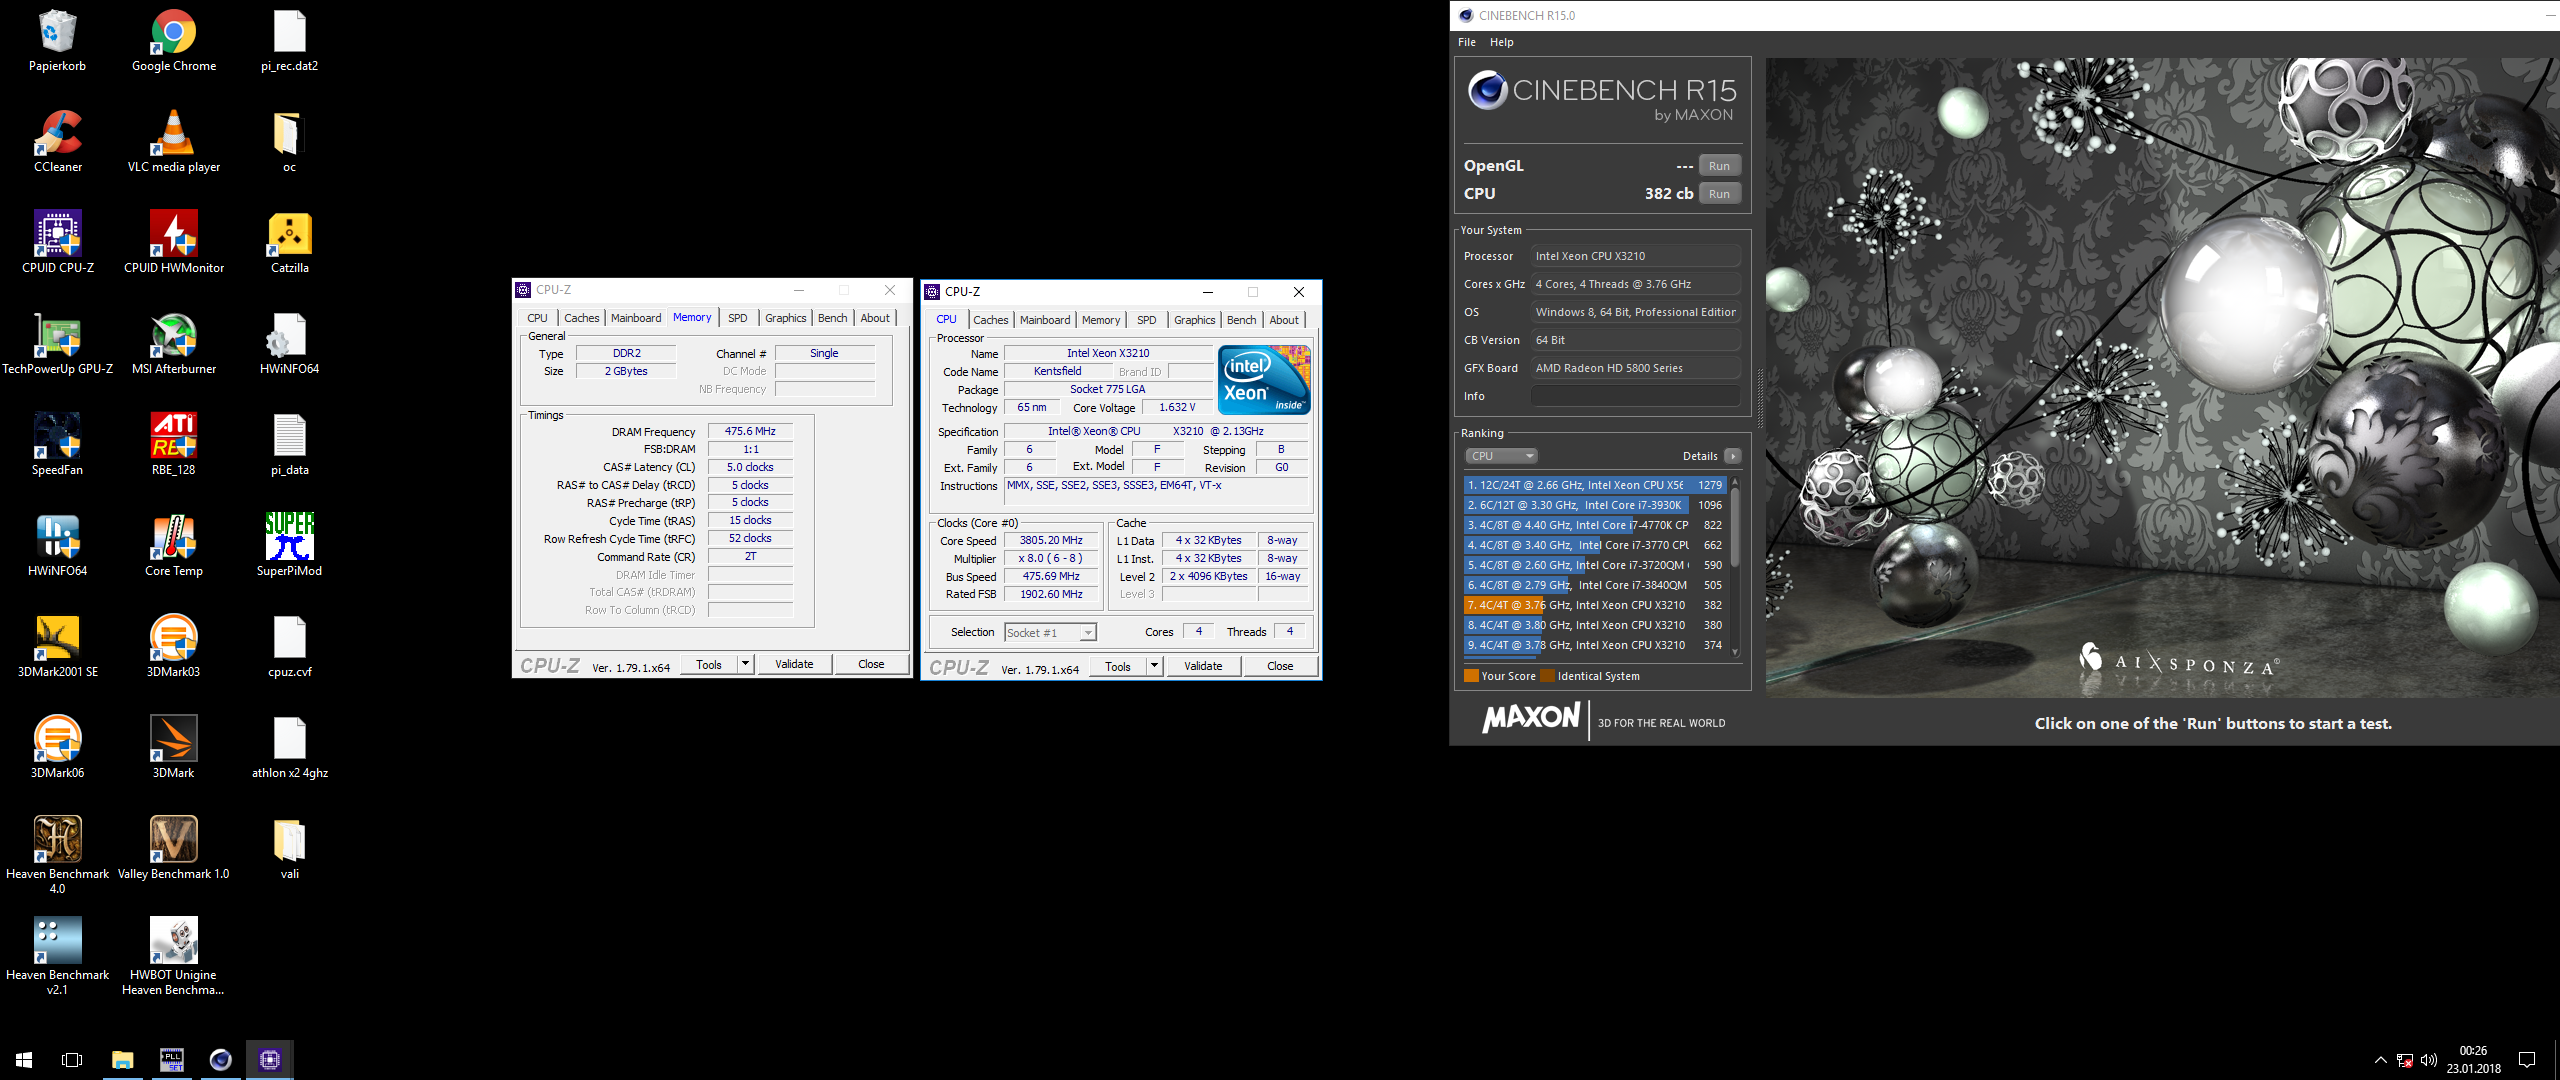The width and height of the screenshot is (2560, 1080).
Task: Open About tab in left CPU-Z Memory window
Action: click(875, 318)
